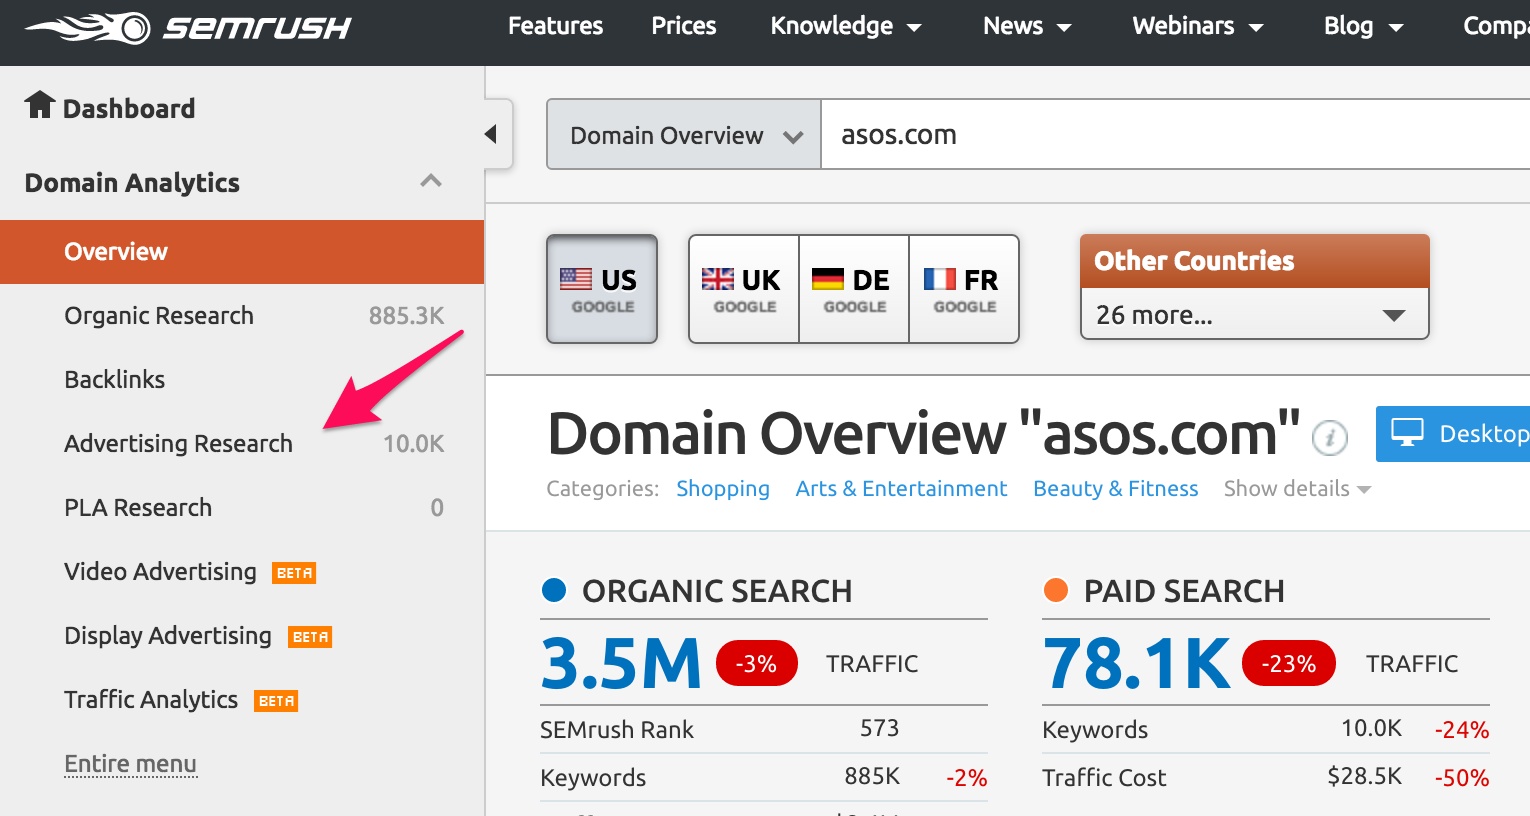Open the Webinars menu dropdown
Image resolution: width=1530 pixels, height=816 pixels.
tap(1197, 26)
